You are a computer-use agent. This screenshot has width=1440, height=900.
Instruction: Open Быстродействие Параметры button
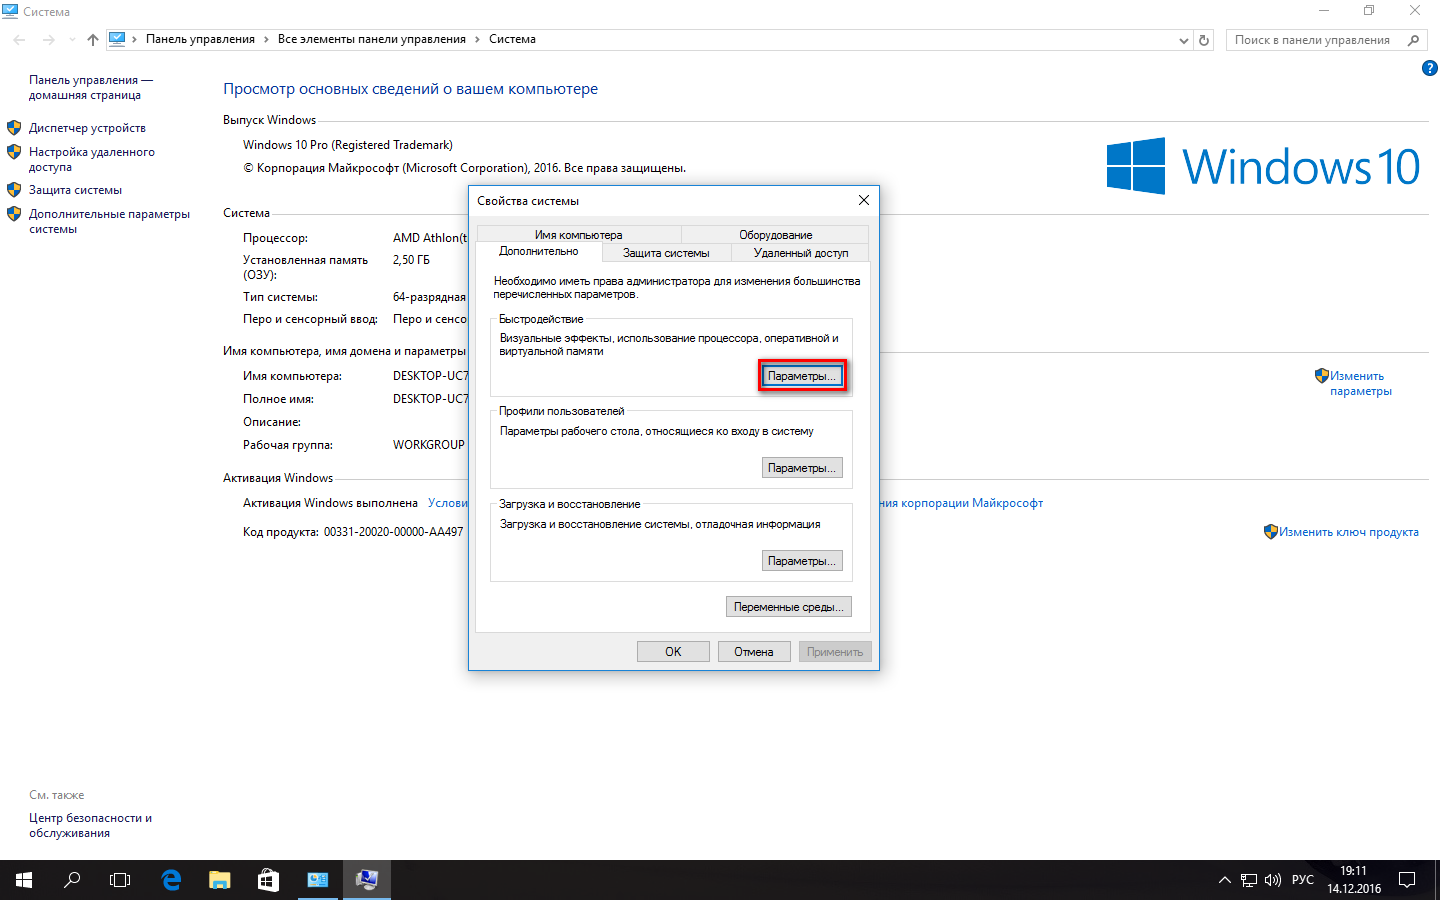pyautogui.click(x=802, y=376)
